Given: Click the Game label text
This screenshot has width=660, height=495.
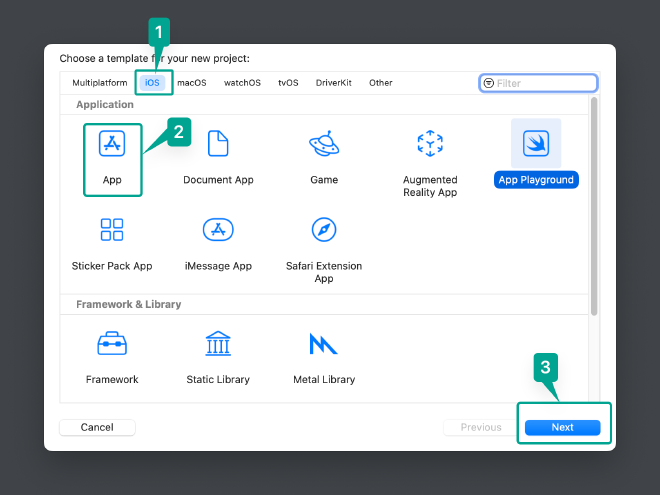Looking at the screenshot, I should 324,180.
